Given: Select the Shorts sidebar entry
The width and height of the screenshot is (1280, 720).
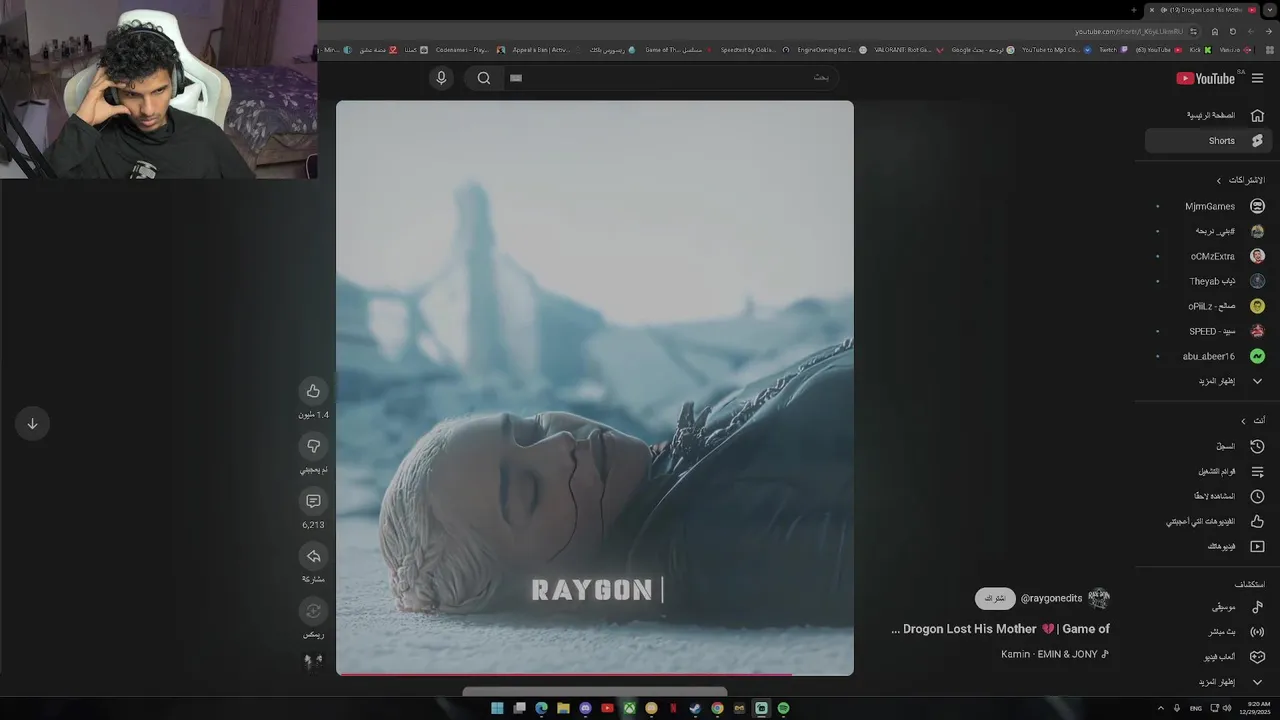Looking at the screenshot, I should click(1209, 141).
